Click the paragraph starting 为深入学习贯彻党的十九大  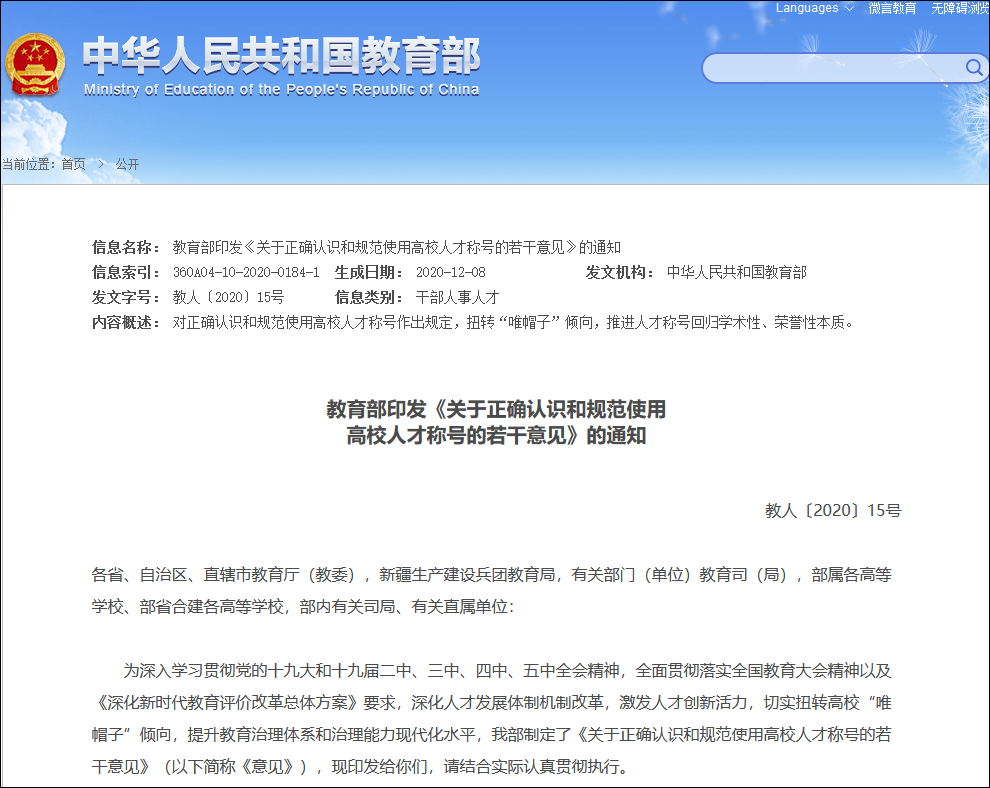click(491, 719)
